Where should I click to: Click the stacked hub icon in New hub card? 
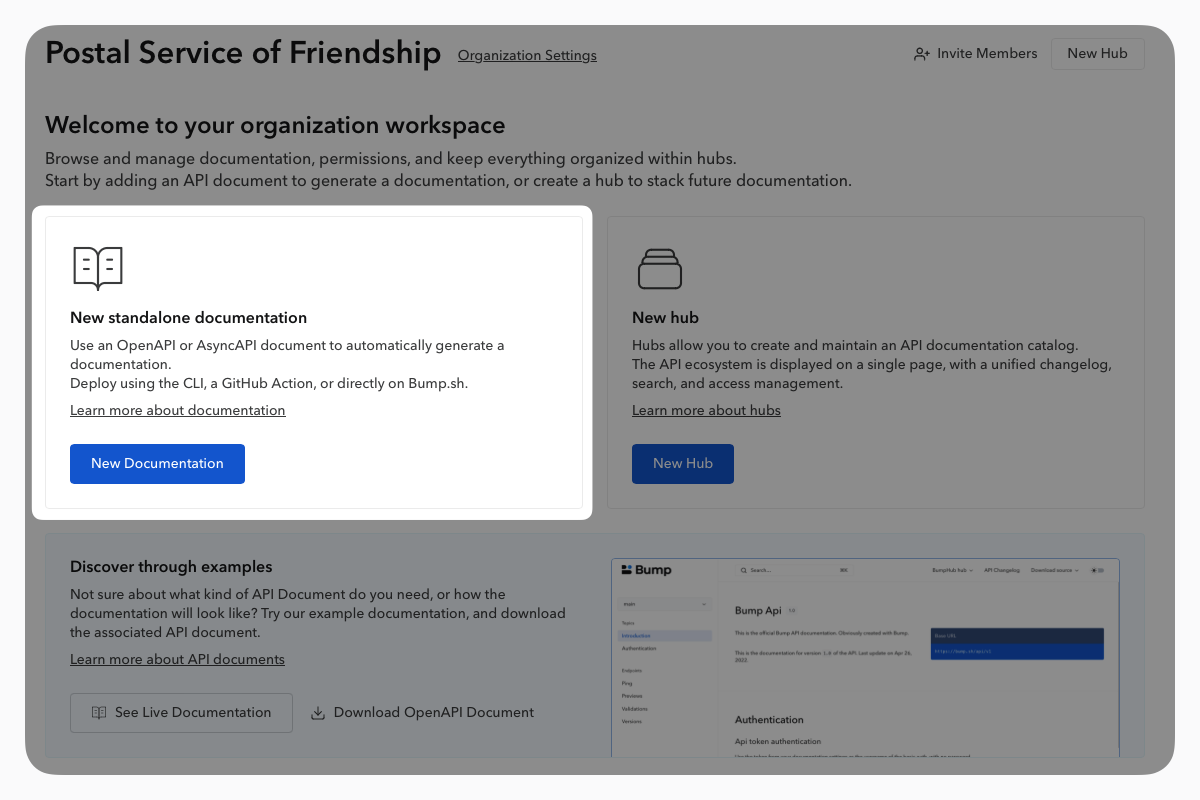tap(659, 268)
